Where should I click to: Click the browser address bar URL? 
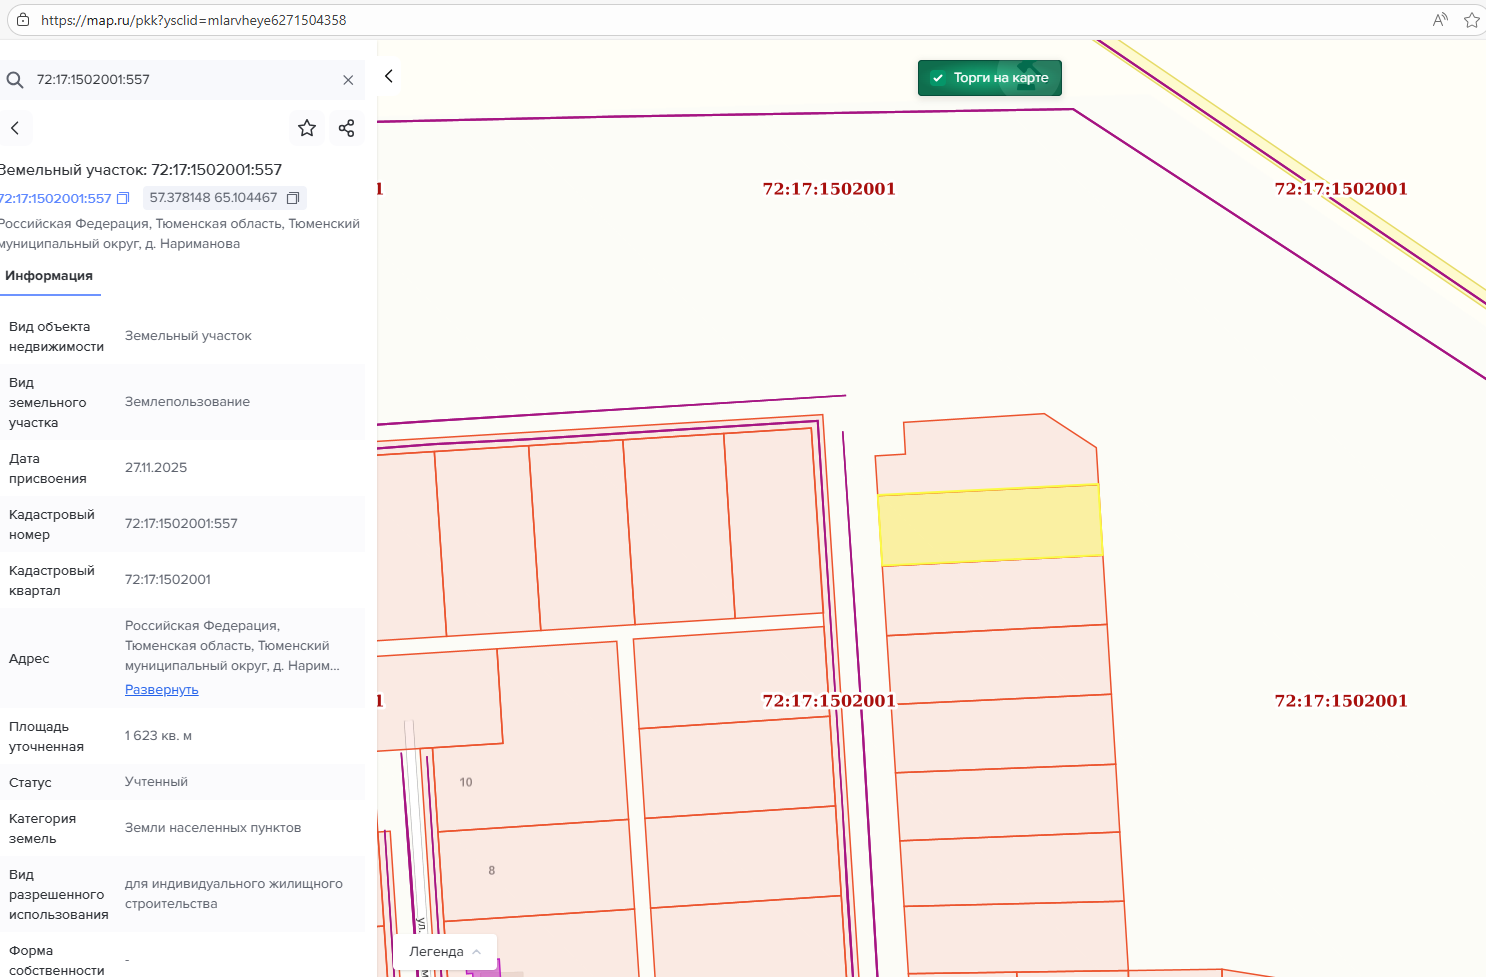click(193, 20)
